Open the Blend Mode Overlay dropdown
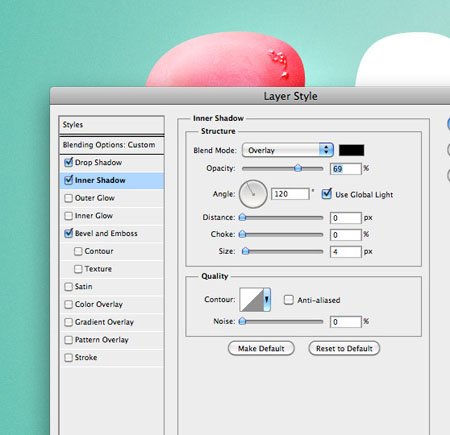This screenshot has height=435, width=450. pyautogui.click(x=288, y=150)
